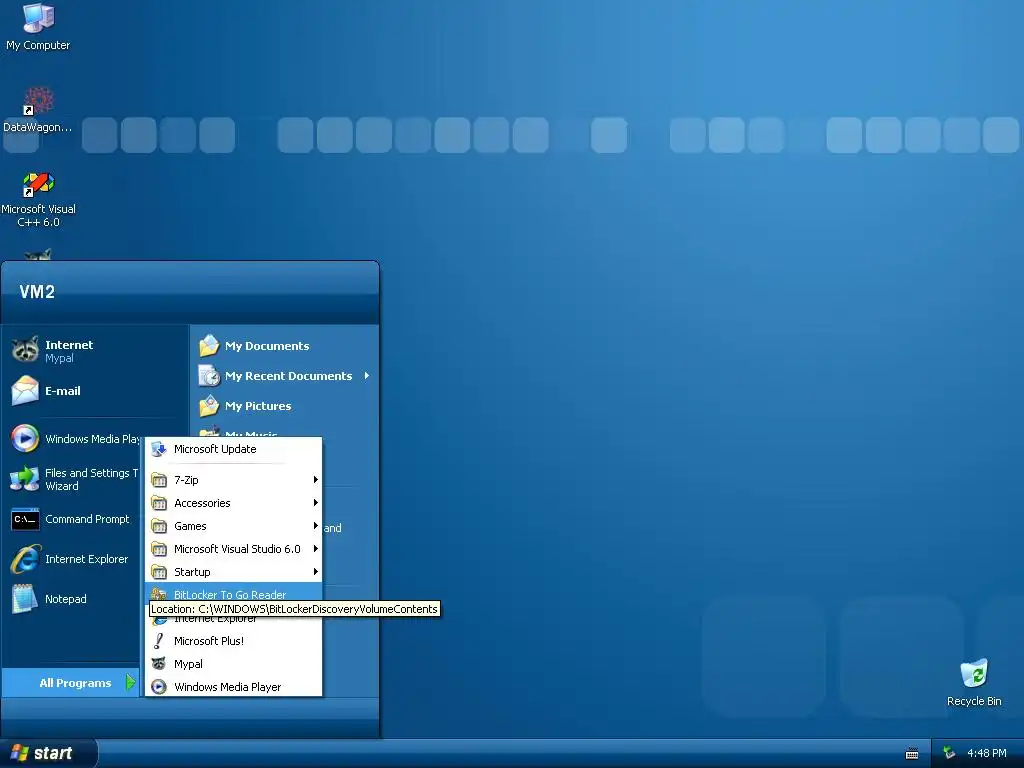The image size is (1024, 768).
Task: Expand My Recent Documents arrow
Action: pos(366,376)
